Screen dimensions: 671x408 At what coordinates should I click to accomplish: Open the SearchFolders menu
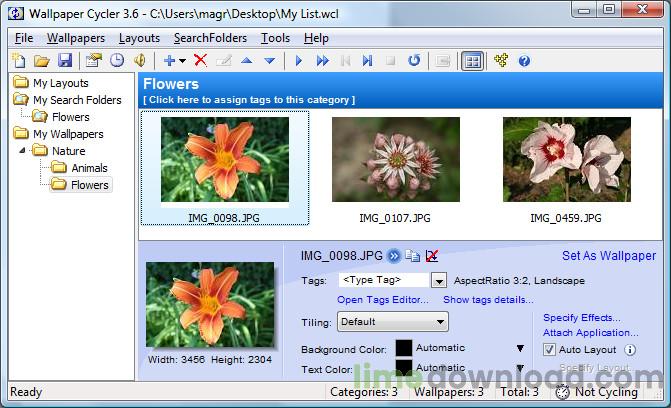[x=210, y=38]
